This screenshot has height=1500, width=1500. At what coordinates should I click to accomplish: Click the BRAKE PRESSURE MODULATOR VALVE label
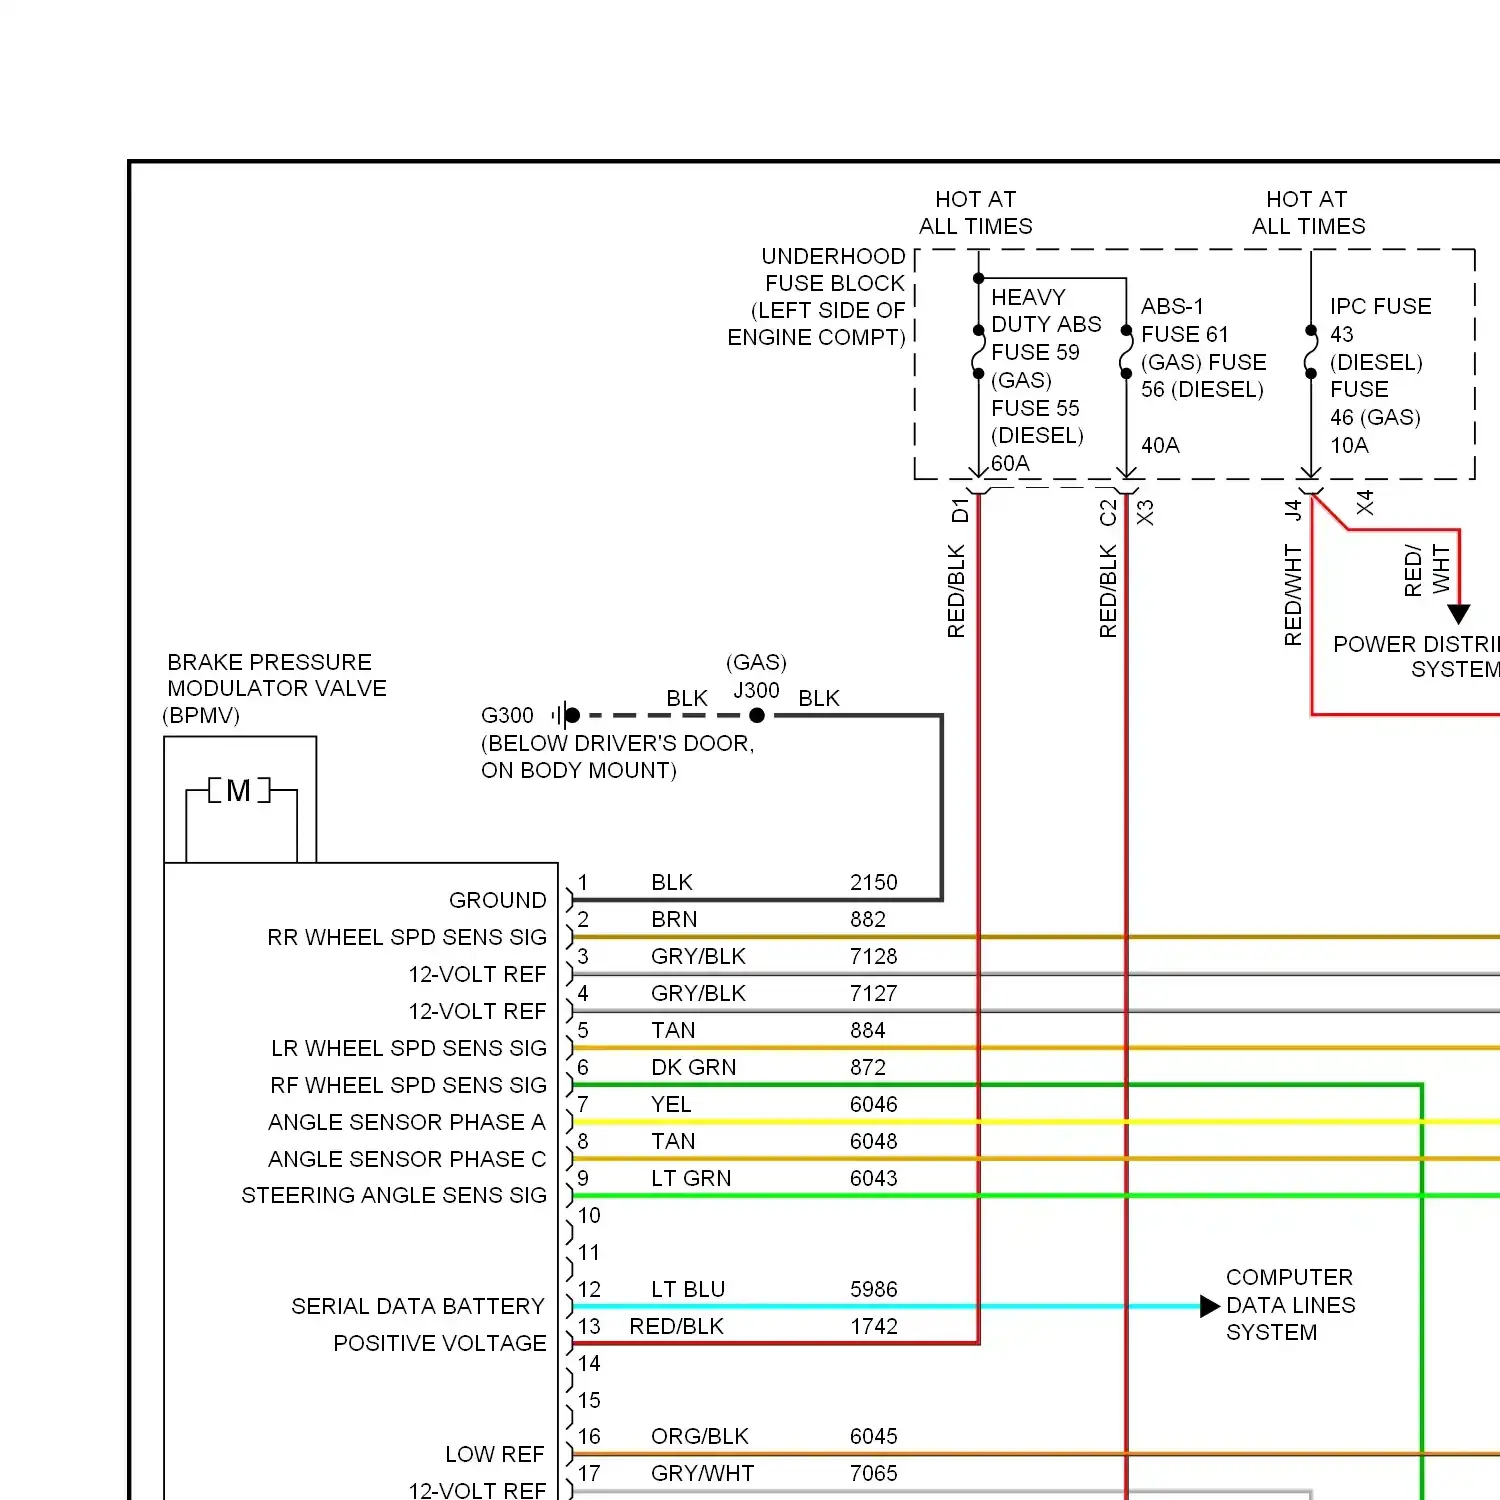click(x=275, y=689)
